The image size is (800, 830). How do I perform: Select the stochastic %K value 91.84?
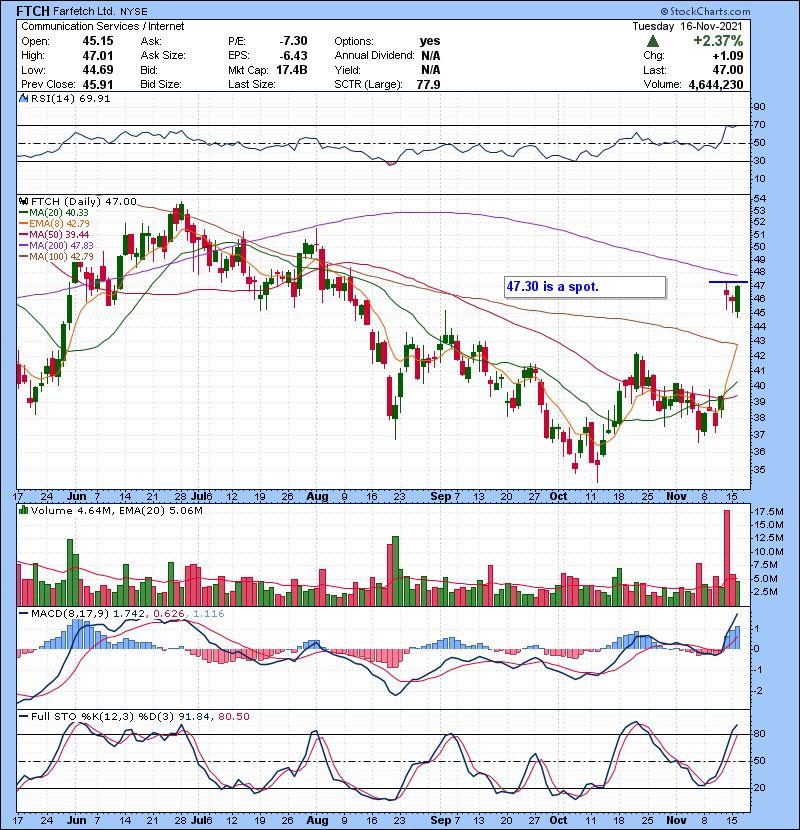[195, 716]
